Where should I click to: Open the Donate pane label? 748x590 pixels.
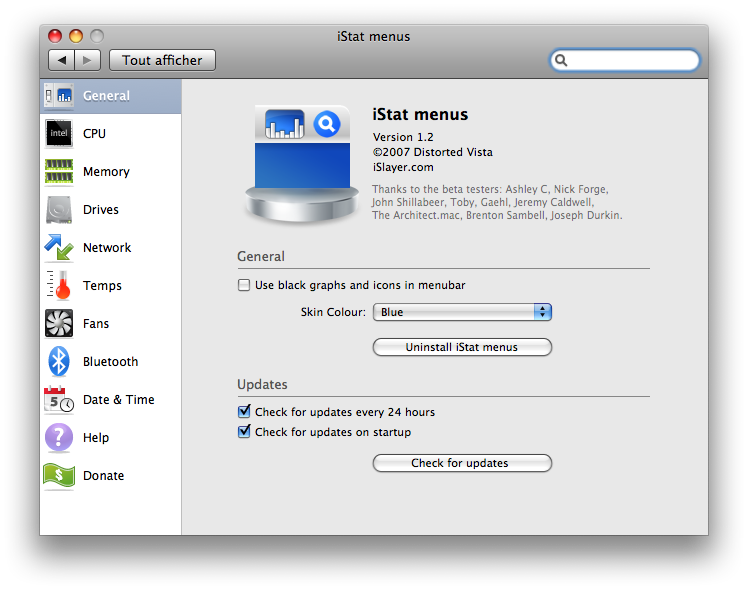(104, 476)
